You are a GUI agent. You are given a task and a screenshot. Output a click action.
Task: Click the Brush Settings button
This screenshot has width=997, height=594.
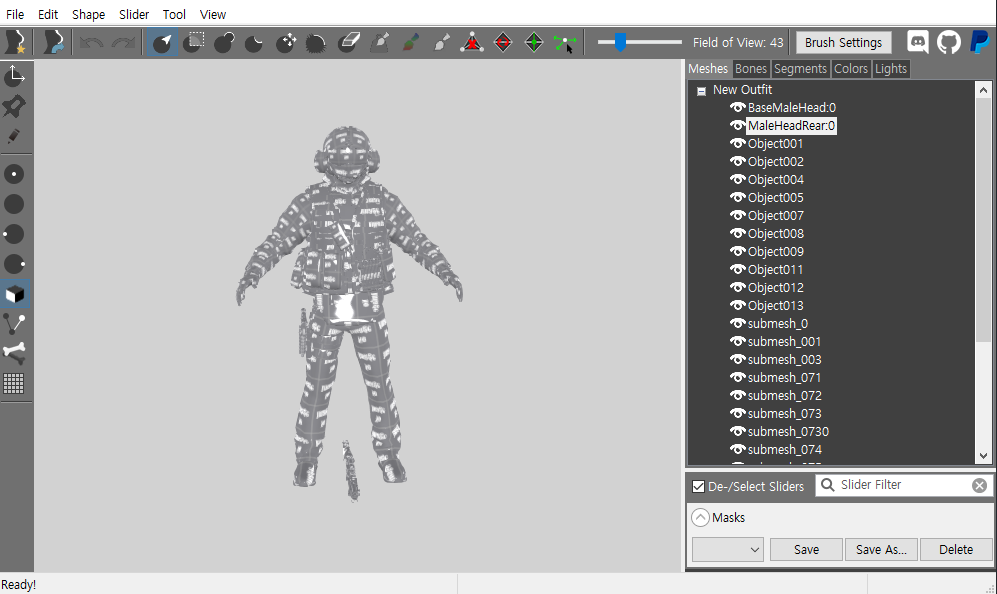click(843, 43)
